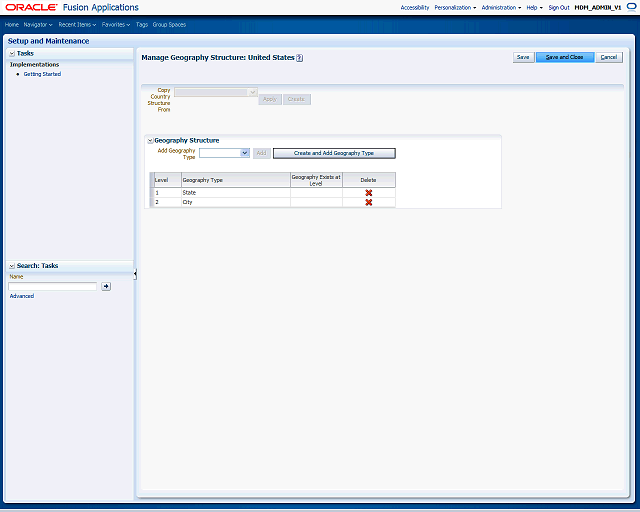Click the Cancel button
640x512 pixels.
click(609, 57)
